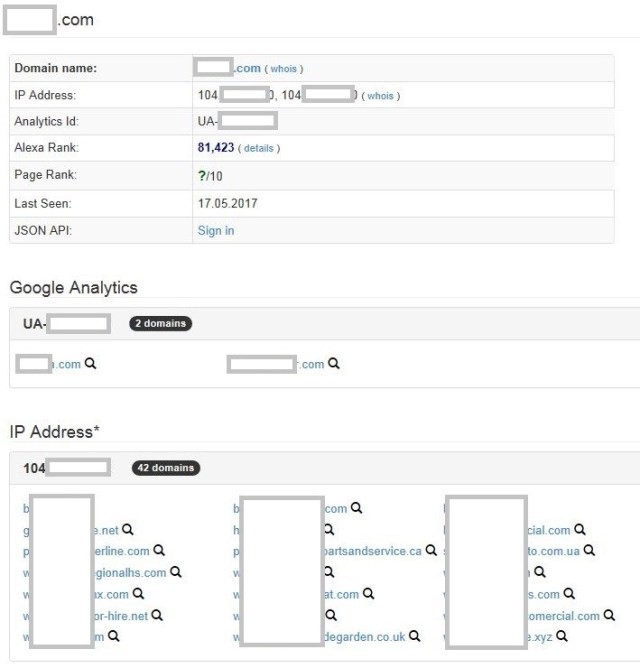Open the domain link ending in at.com
This screenshot has width=640, height=668.
point(341,594)
